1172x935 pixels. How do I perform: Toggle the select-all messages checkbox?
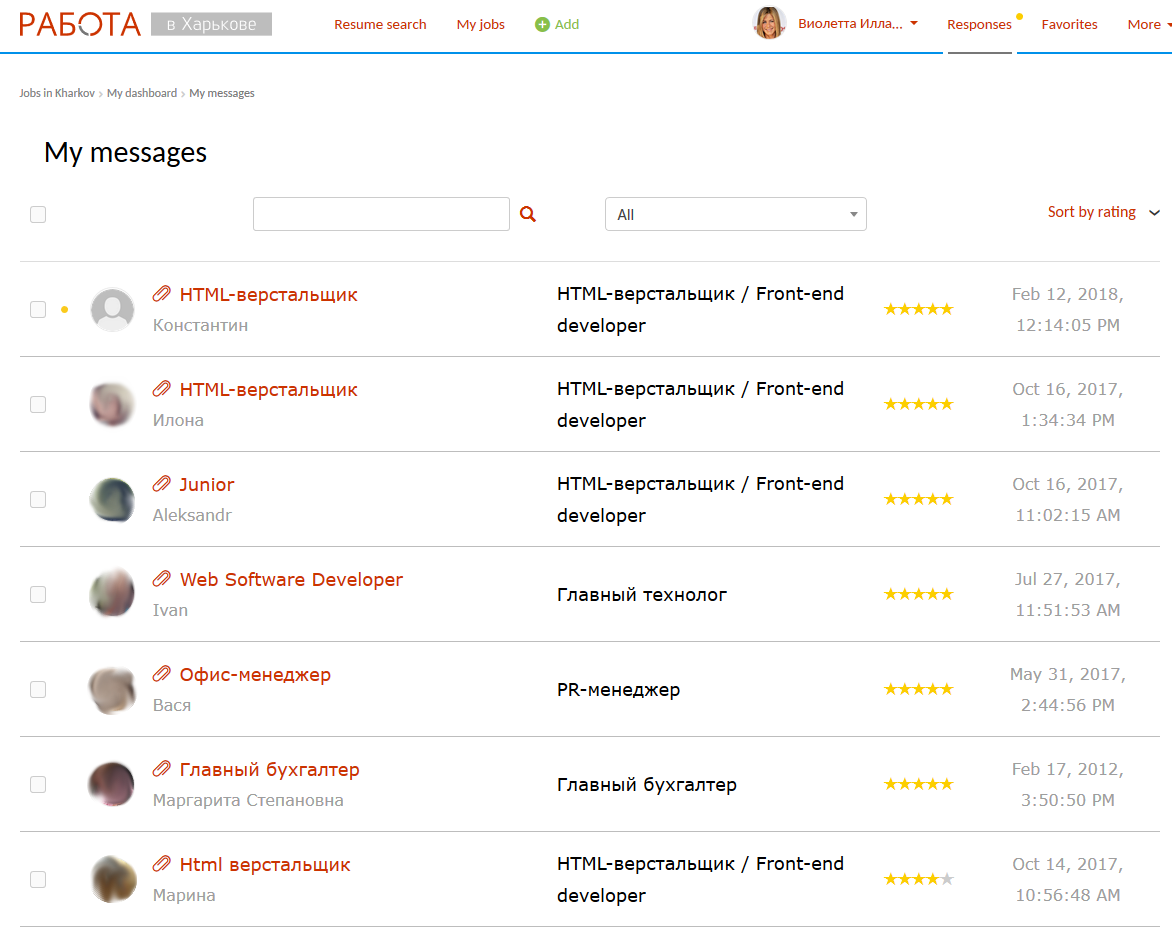[x=38, y=214]
